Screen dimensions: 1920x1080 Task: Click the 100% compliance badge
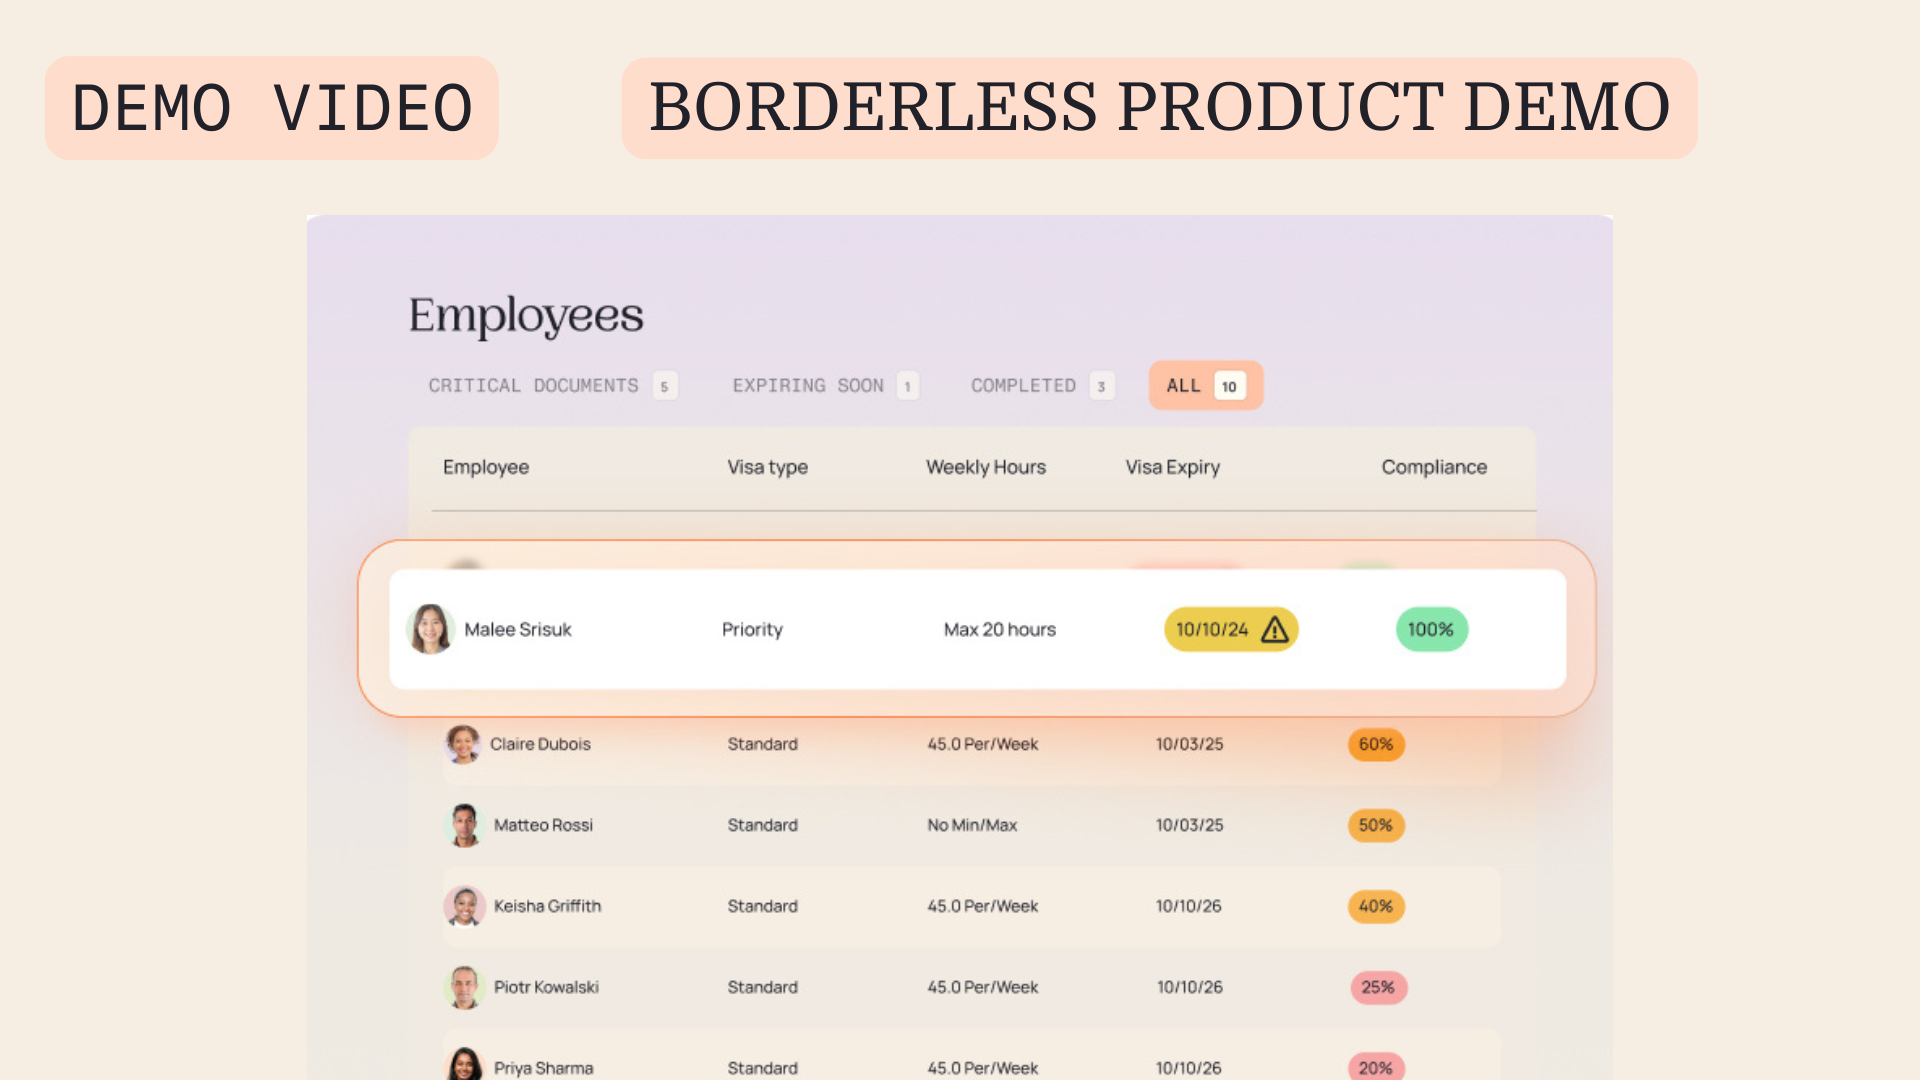(1431, 629)
